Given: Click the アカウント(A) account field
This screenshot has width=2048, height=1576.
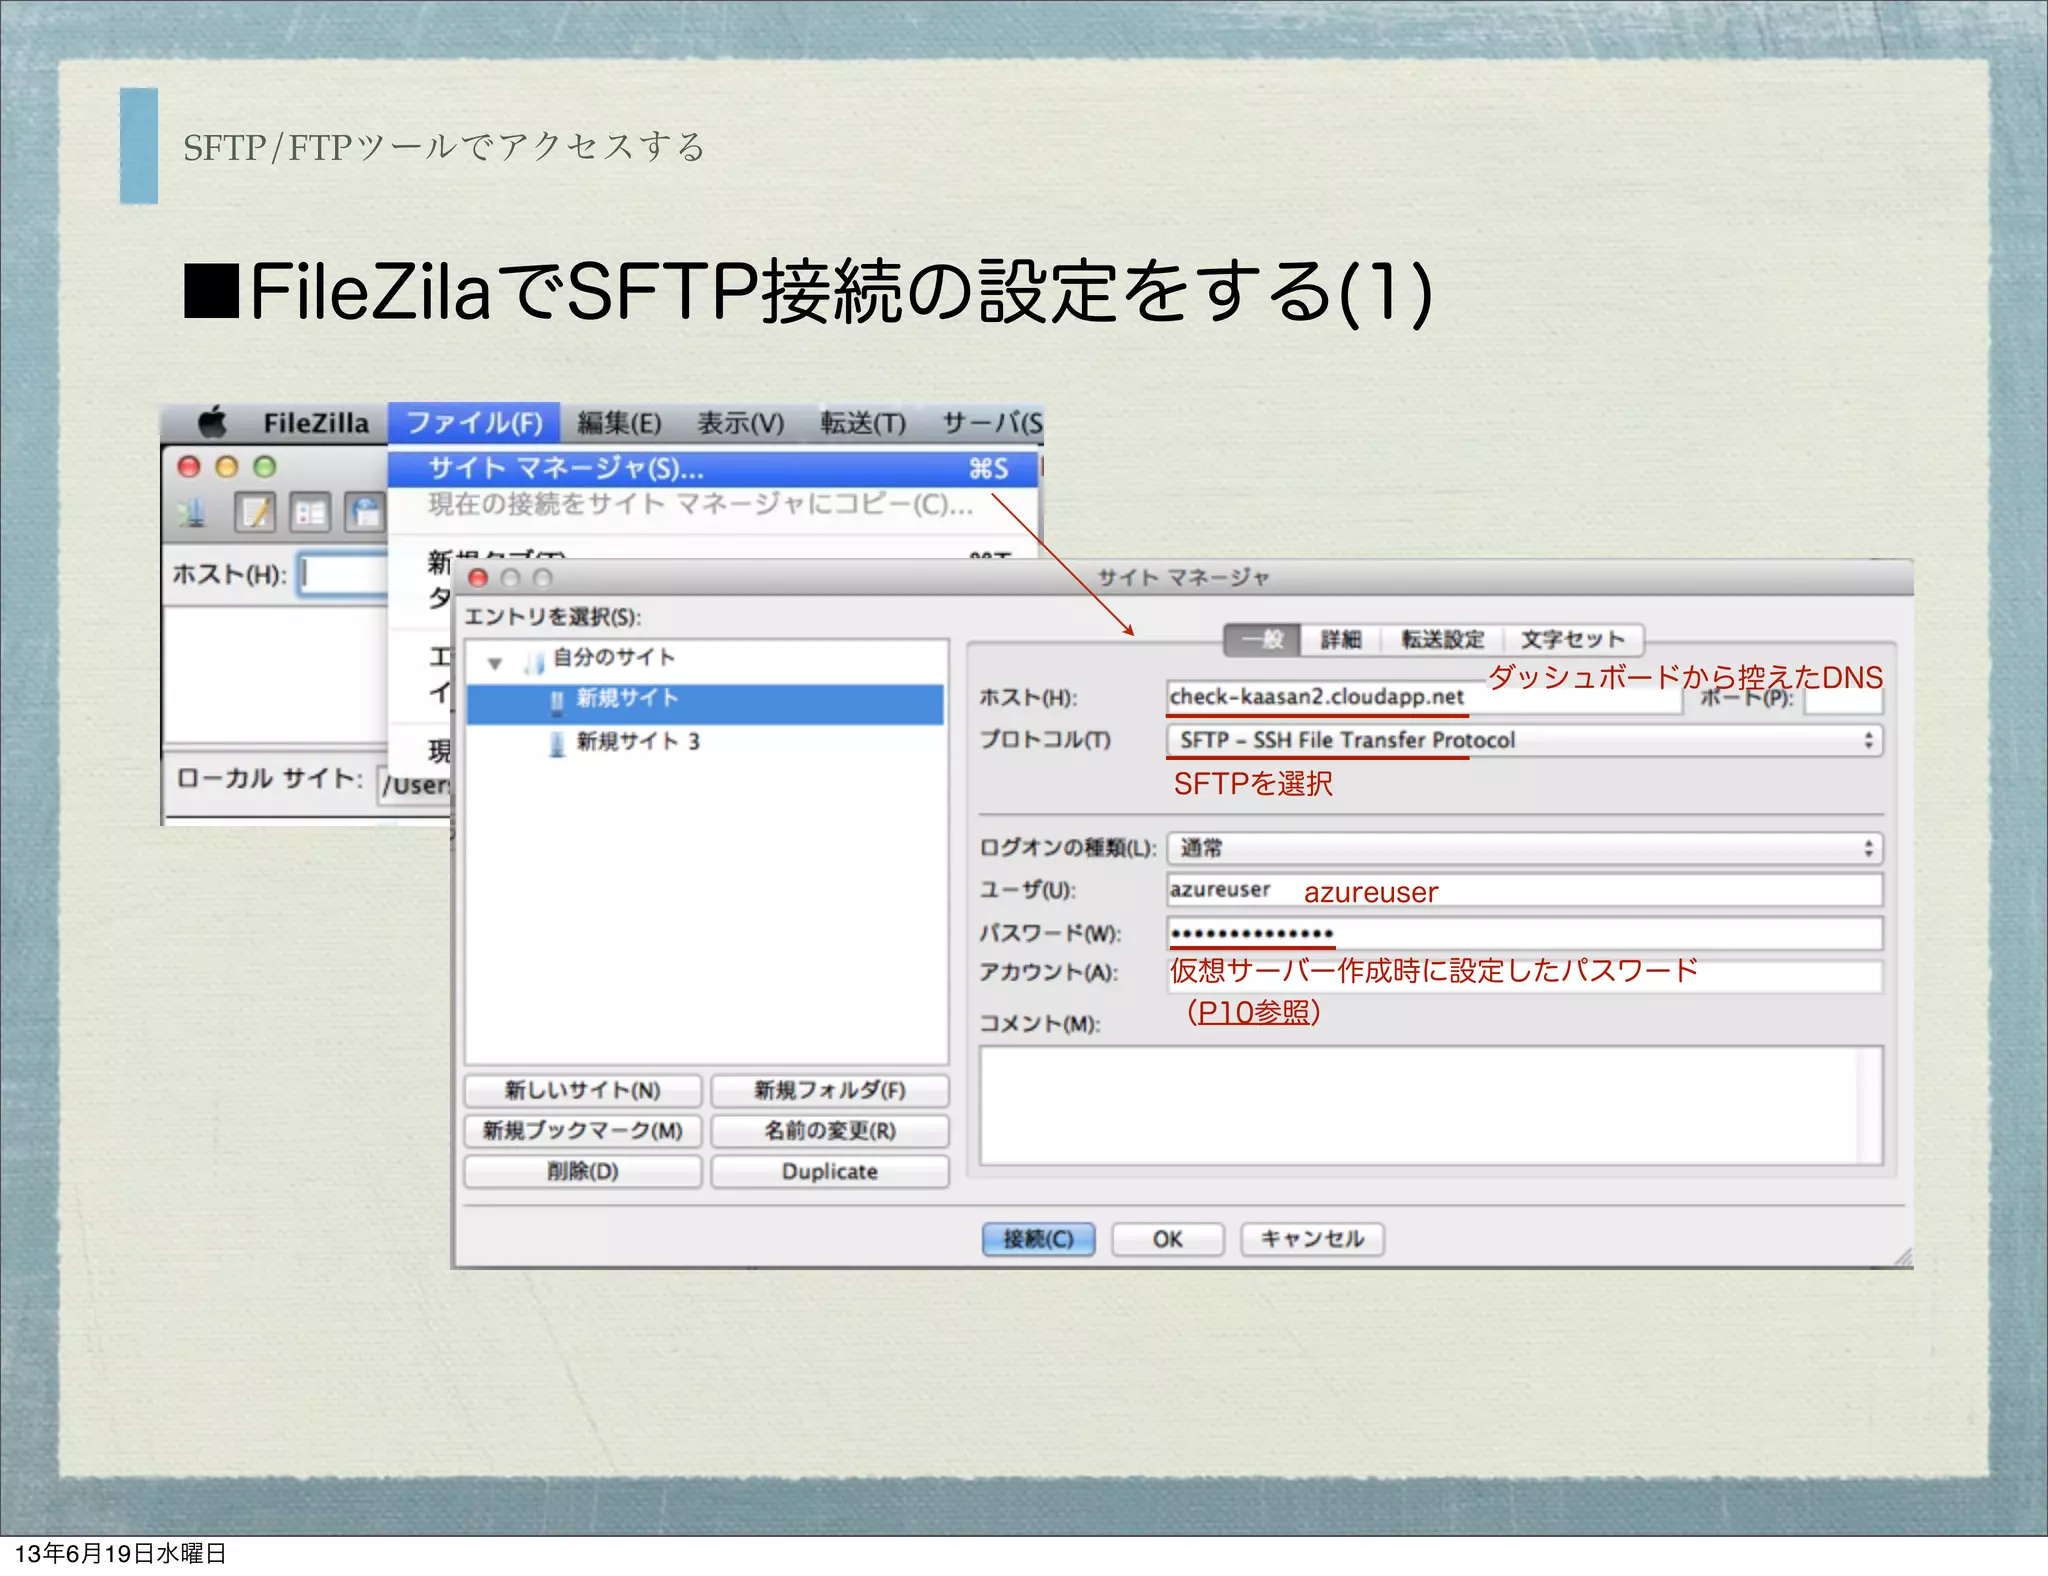Looking at the screenshot, I should coord(1524,975).
